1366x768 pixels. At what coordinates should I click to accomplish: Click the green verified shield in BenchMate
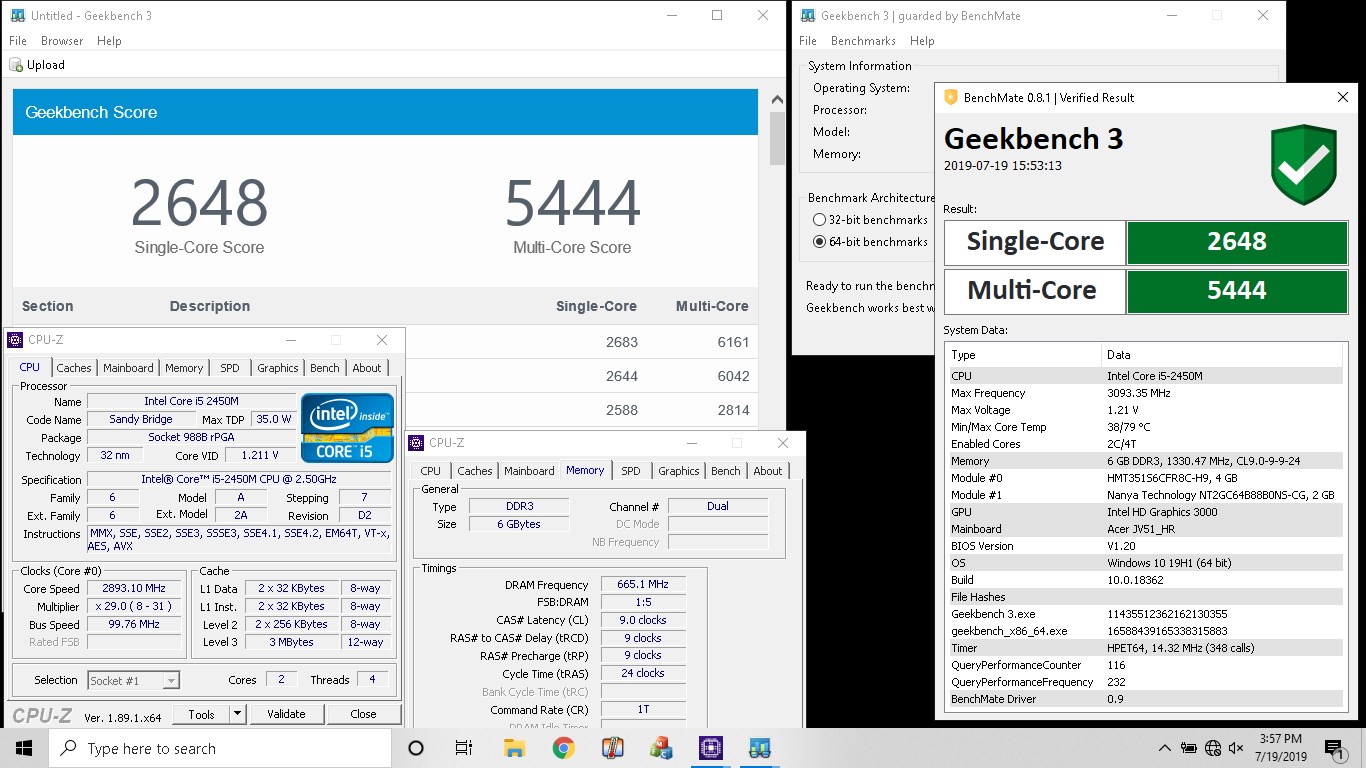(x=1303, y=164)
